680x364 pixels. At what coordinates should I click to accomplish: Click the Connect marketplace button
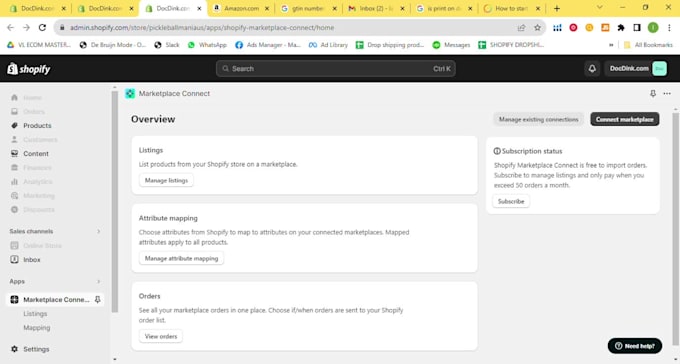pos(624,119)
